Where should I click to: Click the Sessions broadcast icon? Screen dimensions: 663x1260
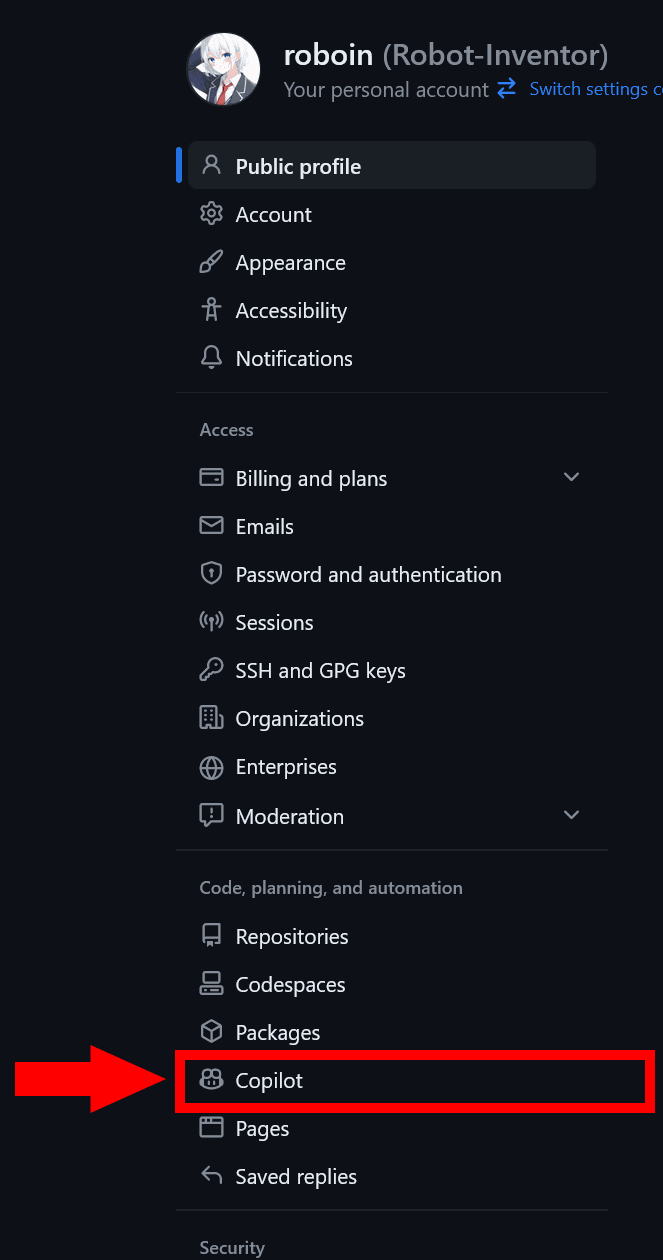click(211, 622)
